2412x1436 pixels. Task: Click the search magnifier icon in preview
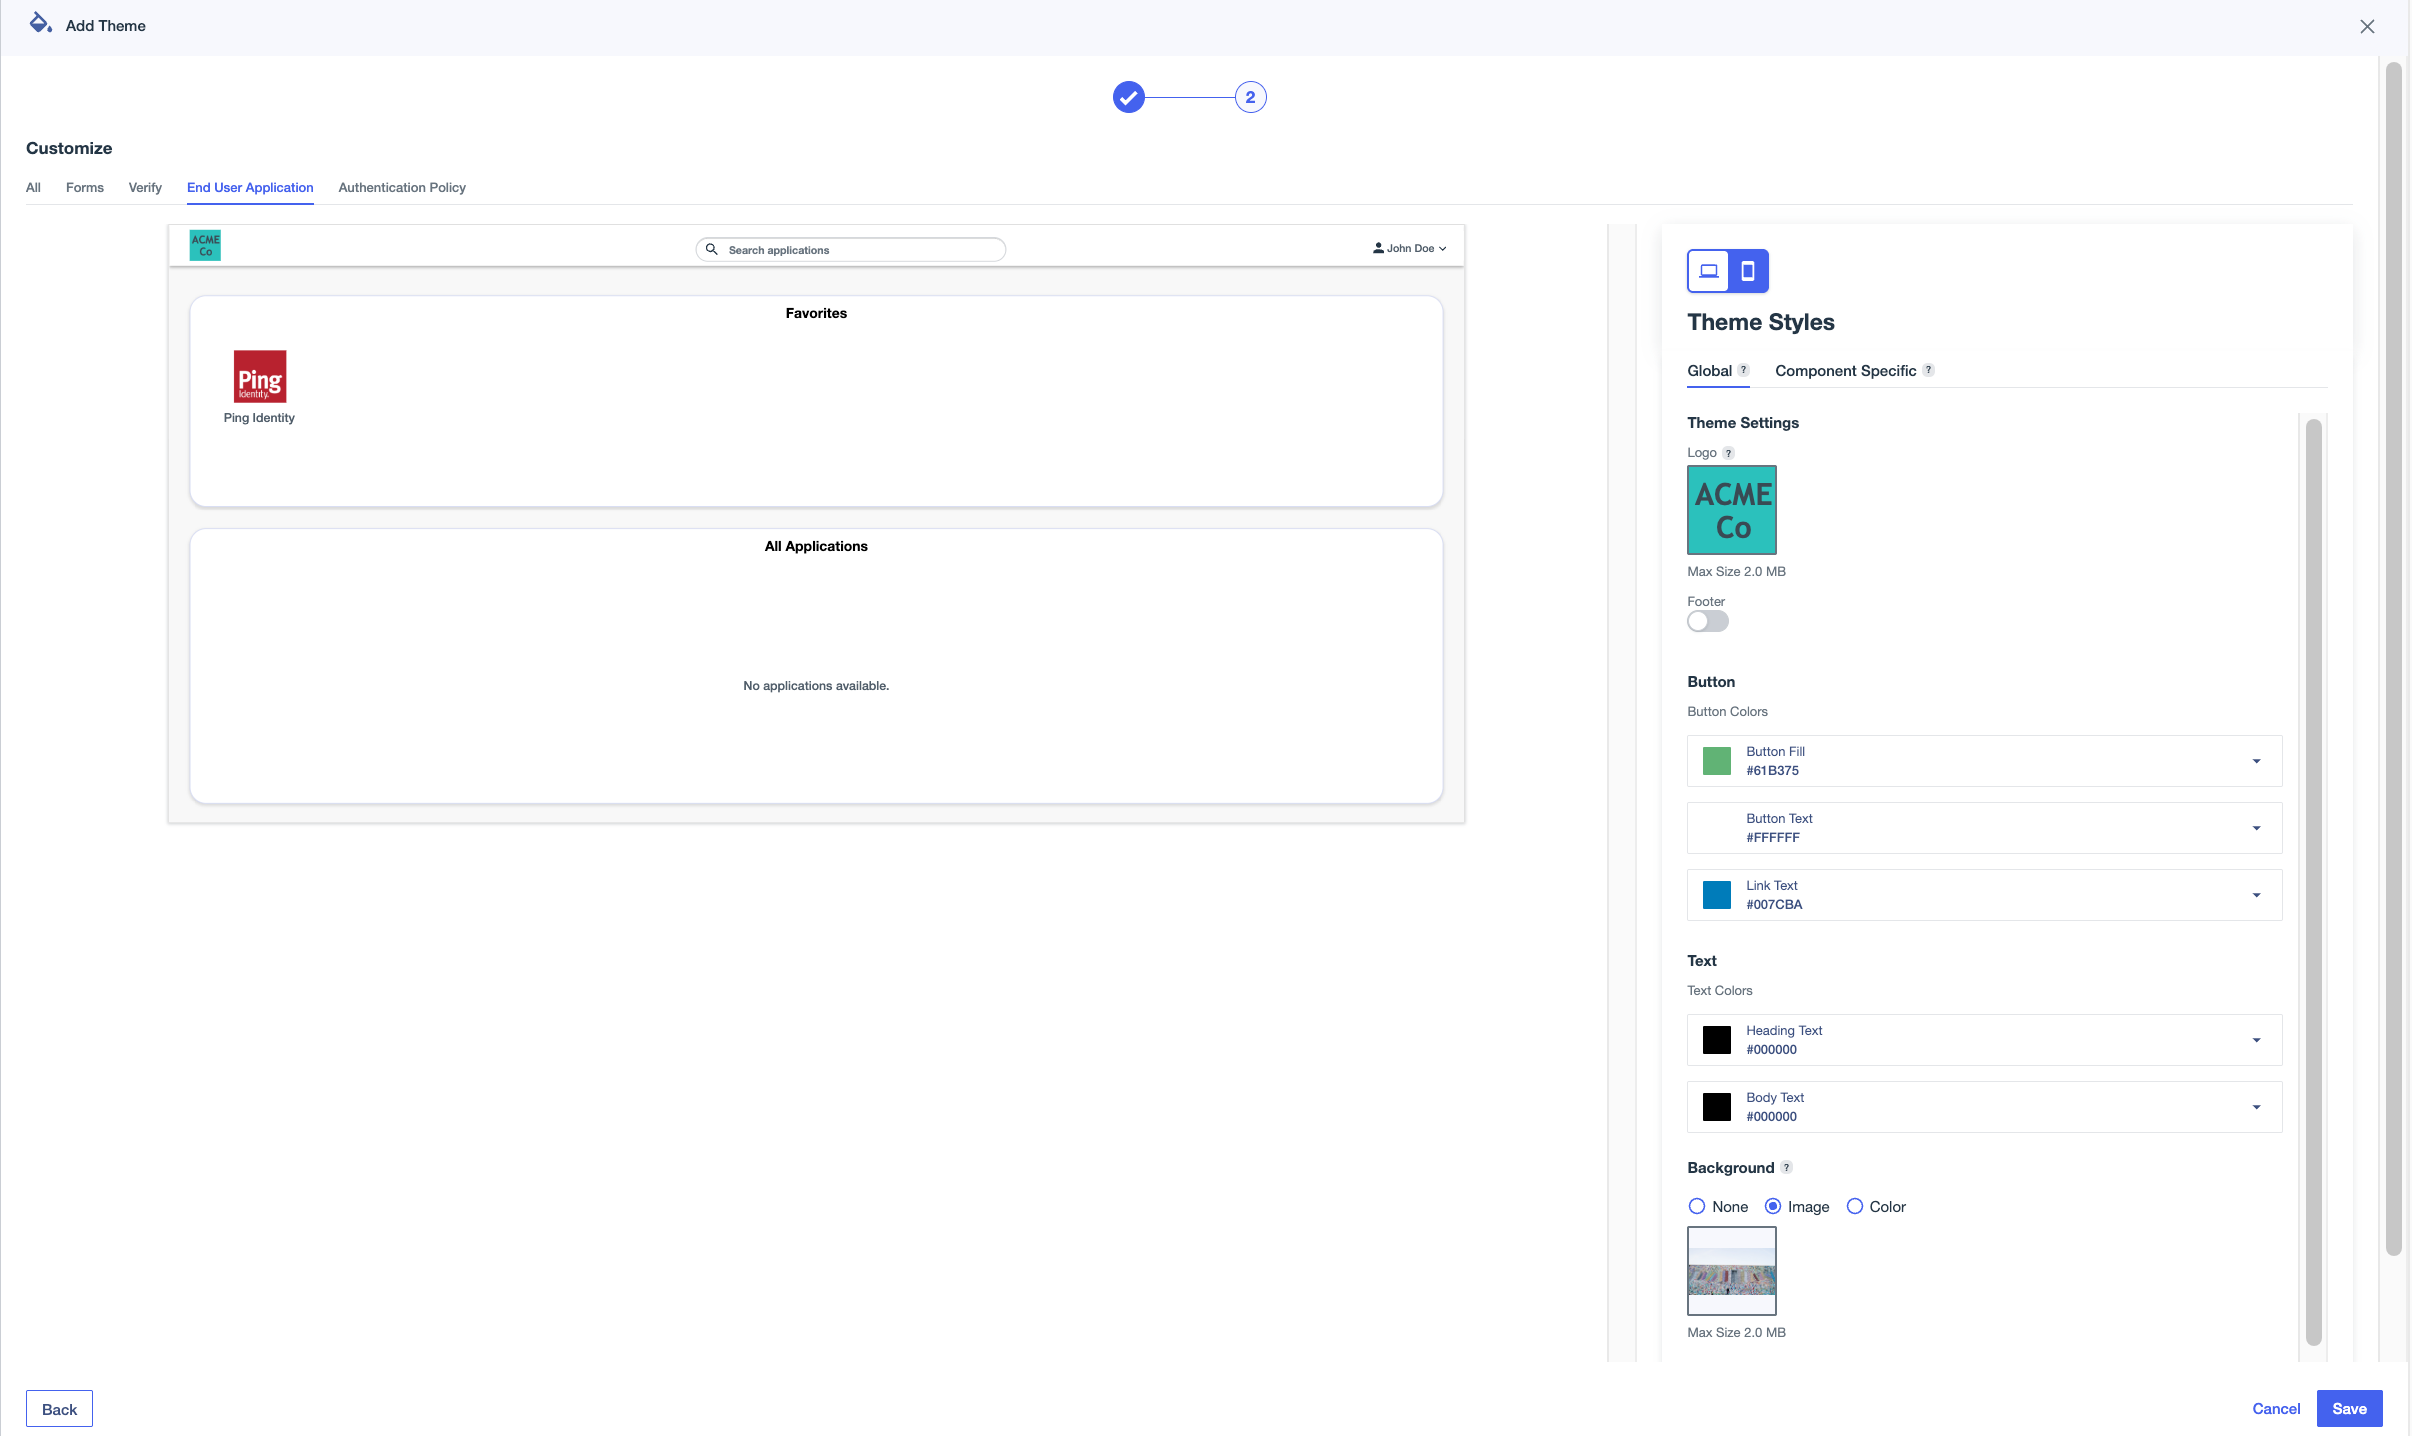(x=712, y=249)
